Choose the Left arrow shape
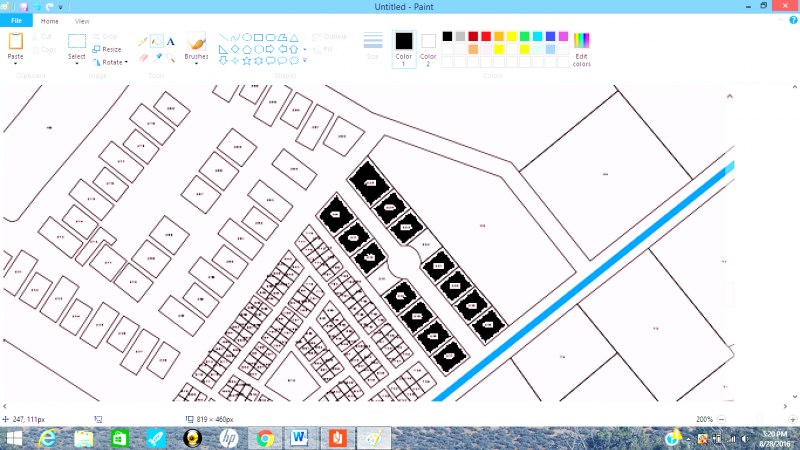The image size is (800, 450). coord(282,49)
